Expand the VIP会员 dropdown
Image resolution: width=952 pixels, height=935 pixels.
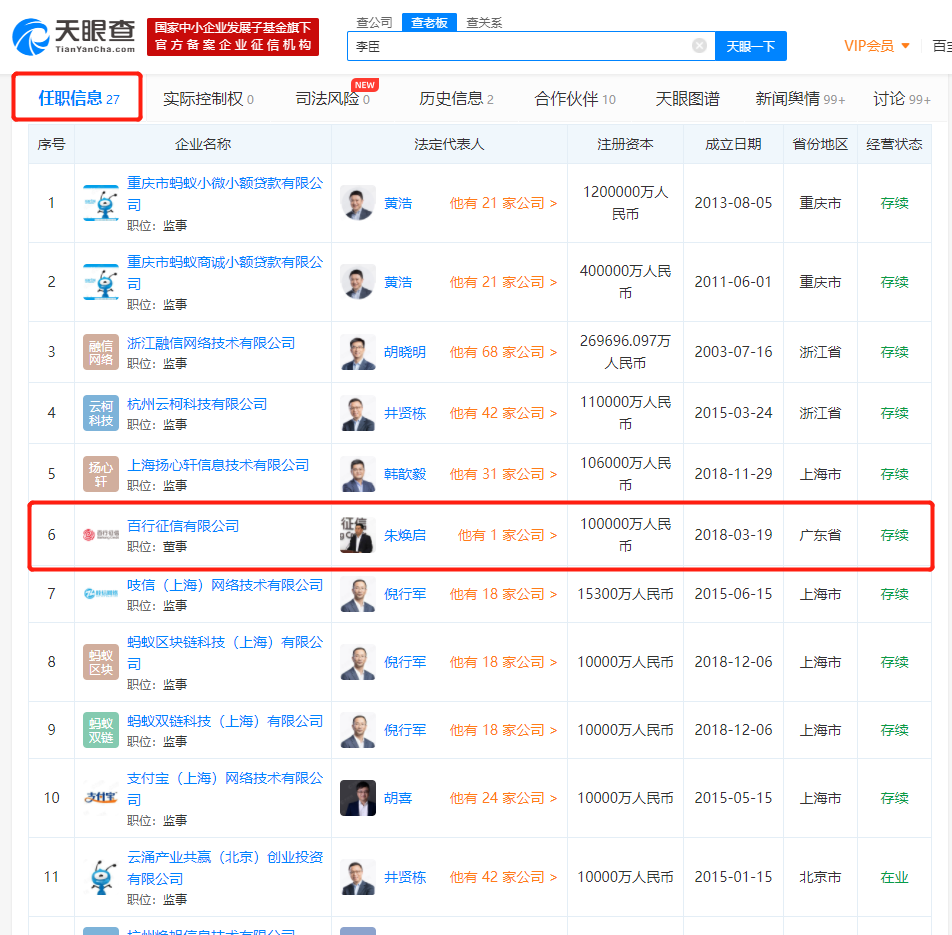[x=877, y=46]
